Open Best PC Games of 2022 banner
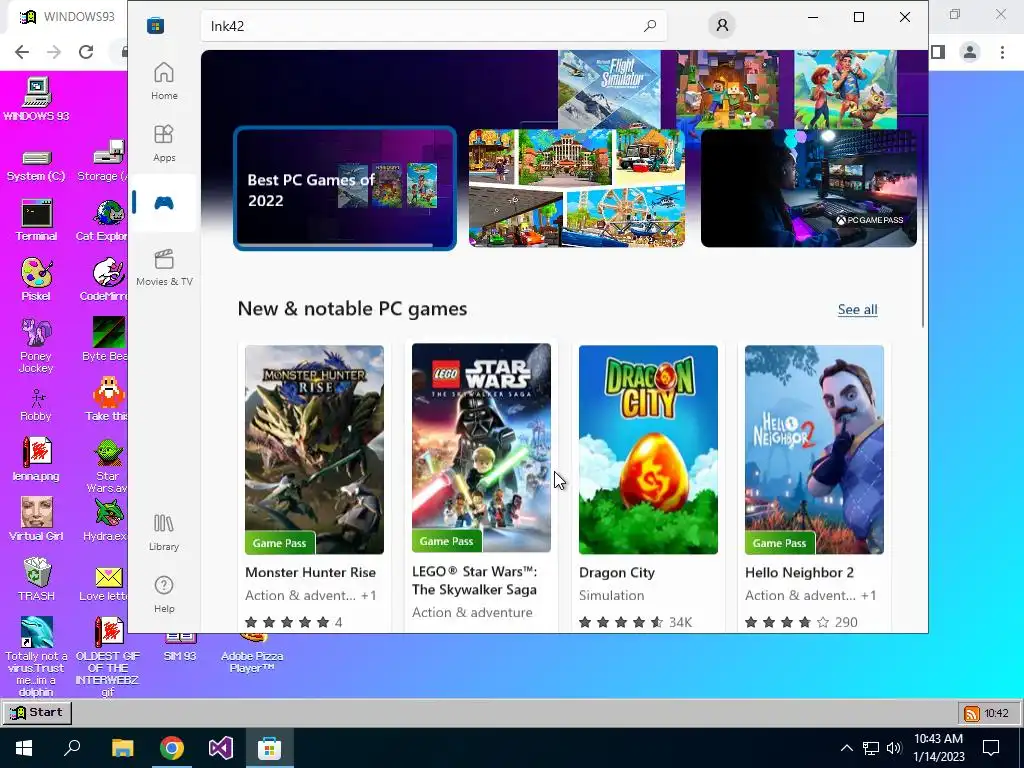This screenshot has height=768, width=1024. pyautogui.click(x=345, y=188)
